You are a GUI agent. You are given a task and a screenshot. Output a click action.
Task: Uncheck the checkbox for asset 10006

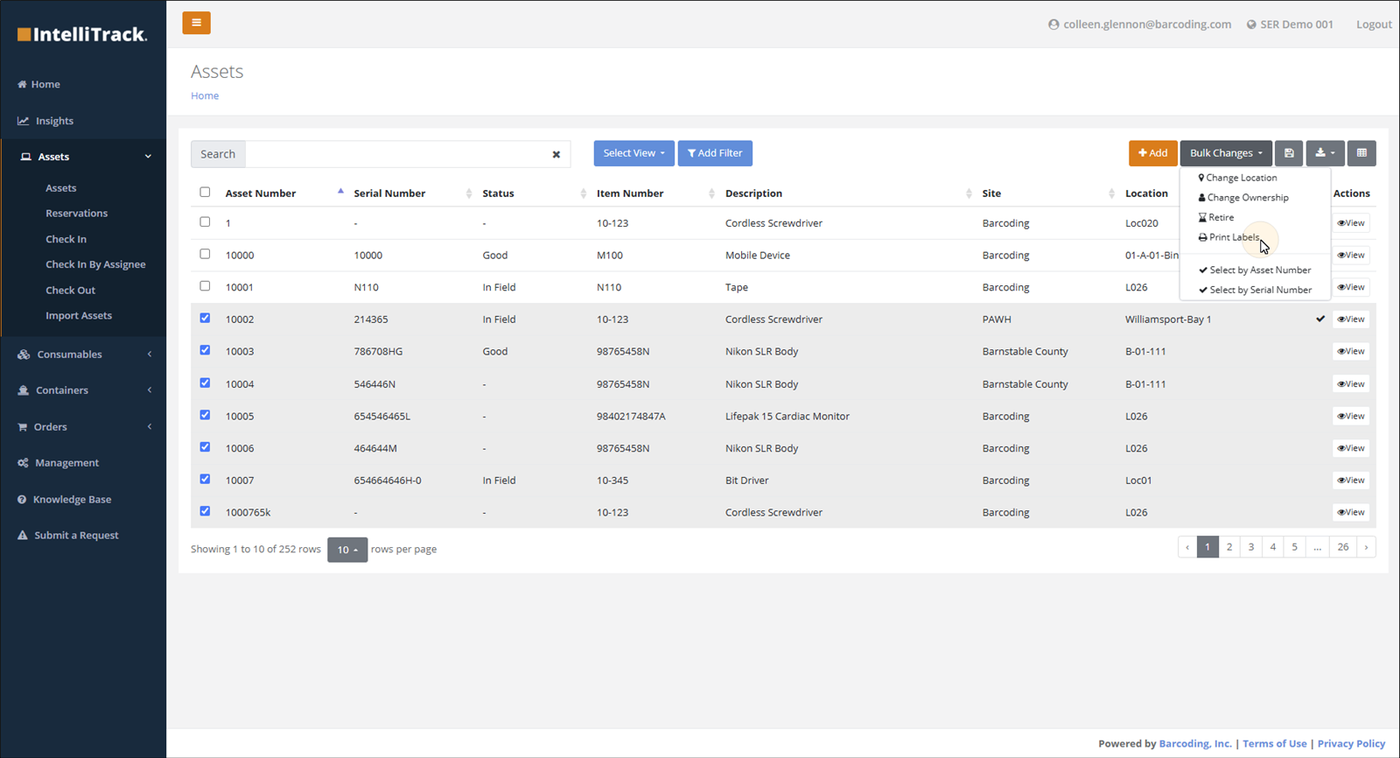point(205,447)
